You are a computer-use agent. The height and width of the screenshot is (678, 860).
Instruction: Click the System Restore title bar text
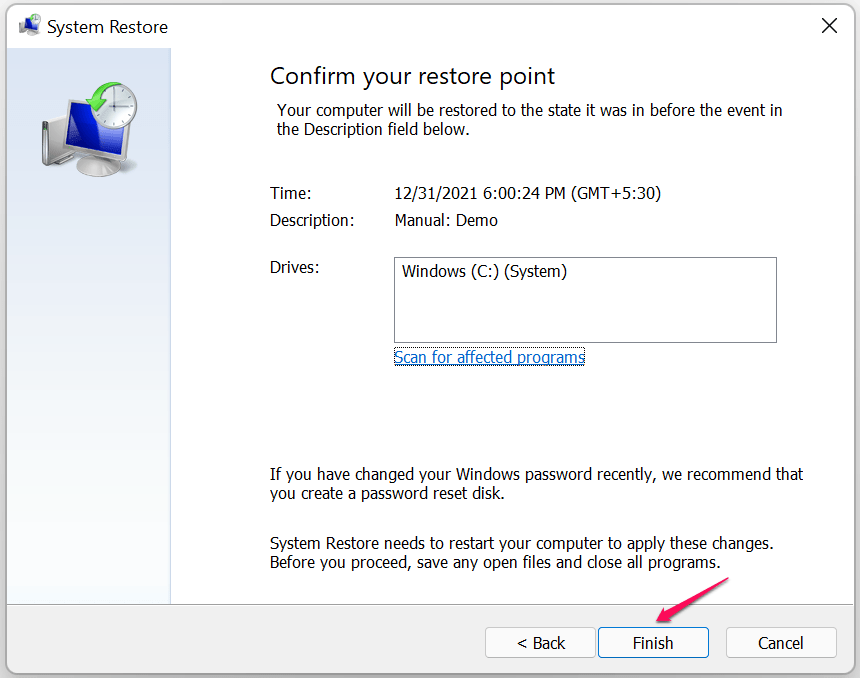pyautogui.click(x=108, y=27)
